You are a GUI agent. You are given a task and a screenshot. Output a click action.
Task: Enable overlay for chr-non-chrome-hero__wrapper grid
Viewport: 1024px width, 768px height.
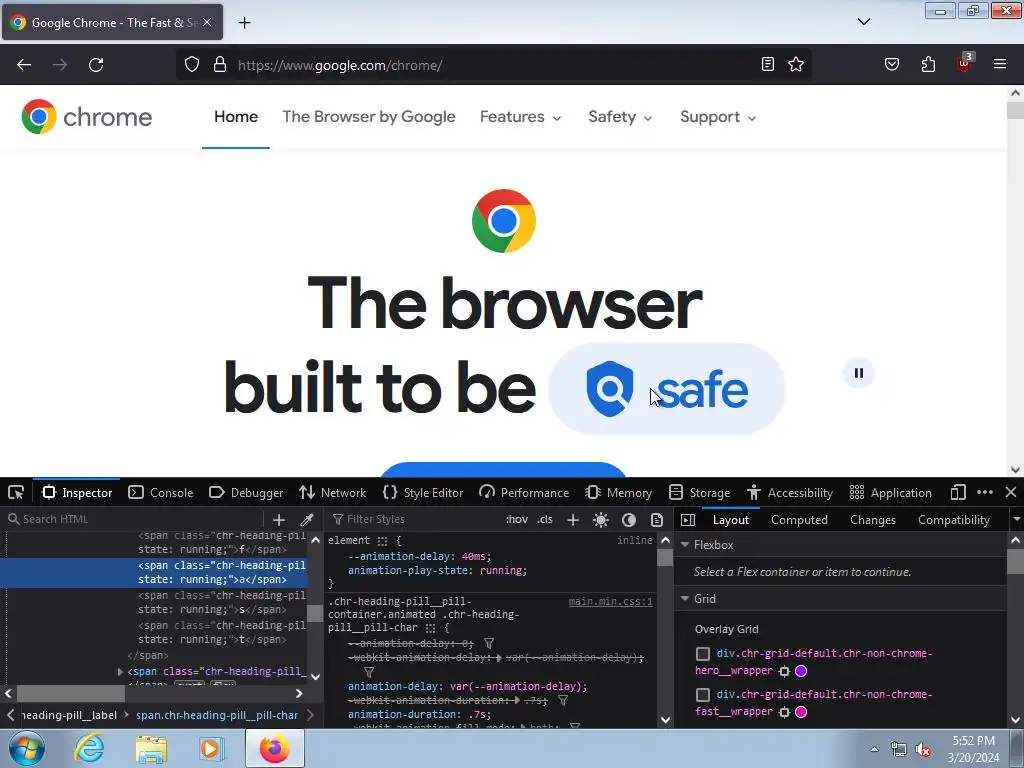(x=703, y=654)
